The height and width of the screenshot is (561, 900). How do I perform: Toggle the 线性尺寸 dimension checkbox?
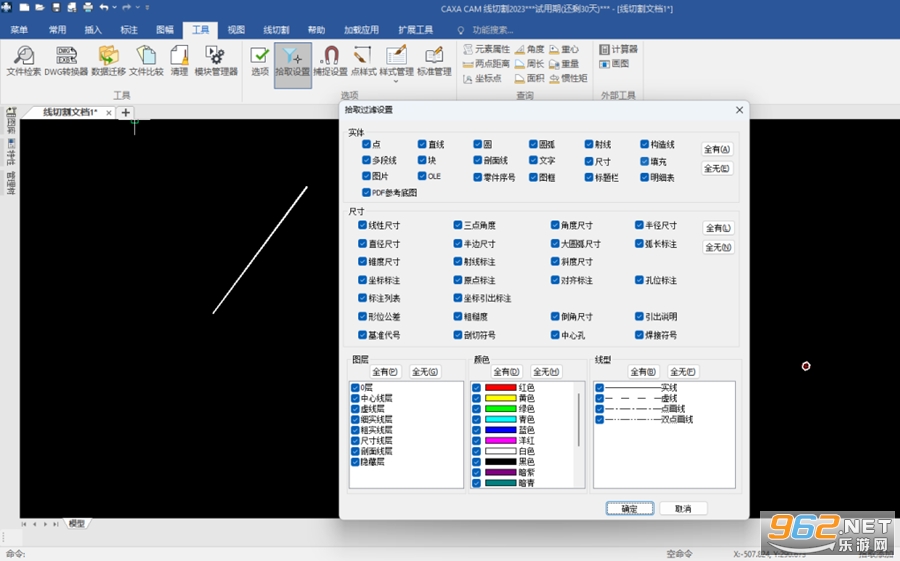pos(362,225)
